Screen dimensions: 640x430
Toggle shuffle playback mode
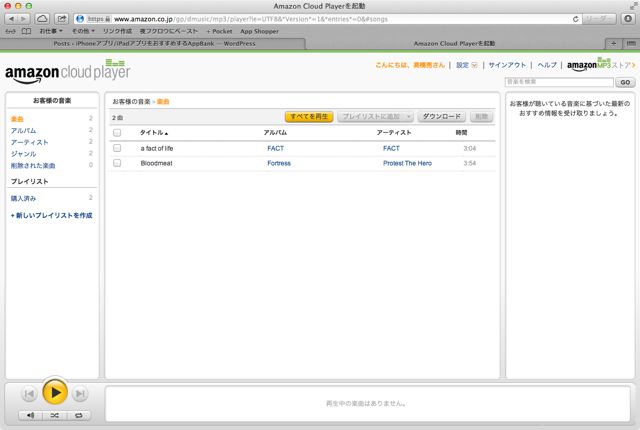point(54,415)
